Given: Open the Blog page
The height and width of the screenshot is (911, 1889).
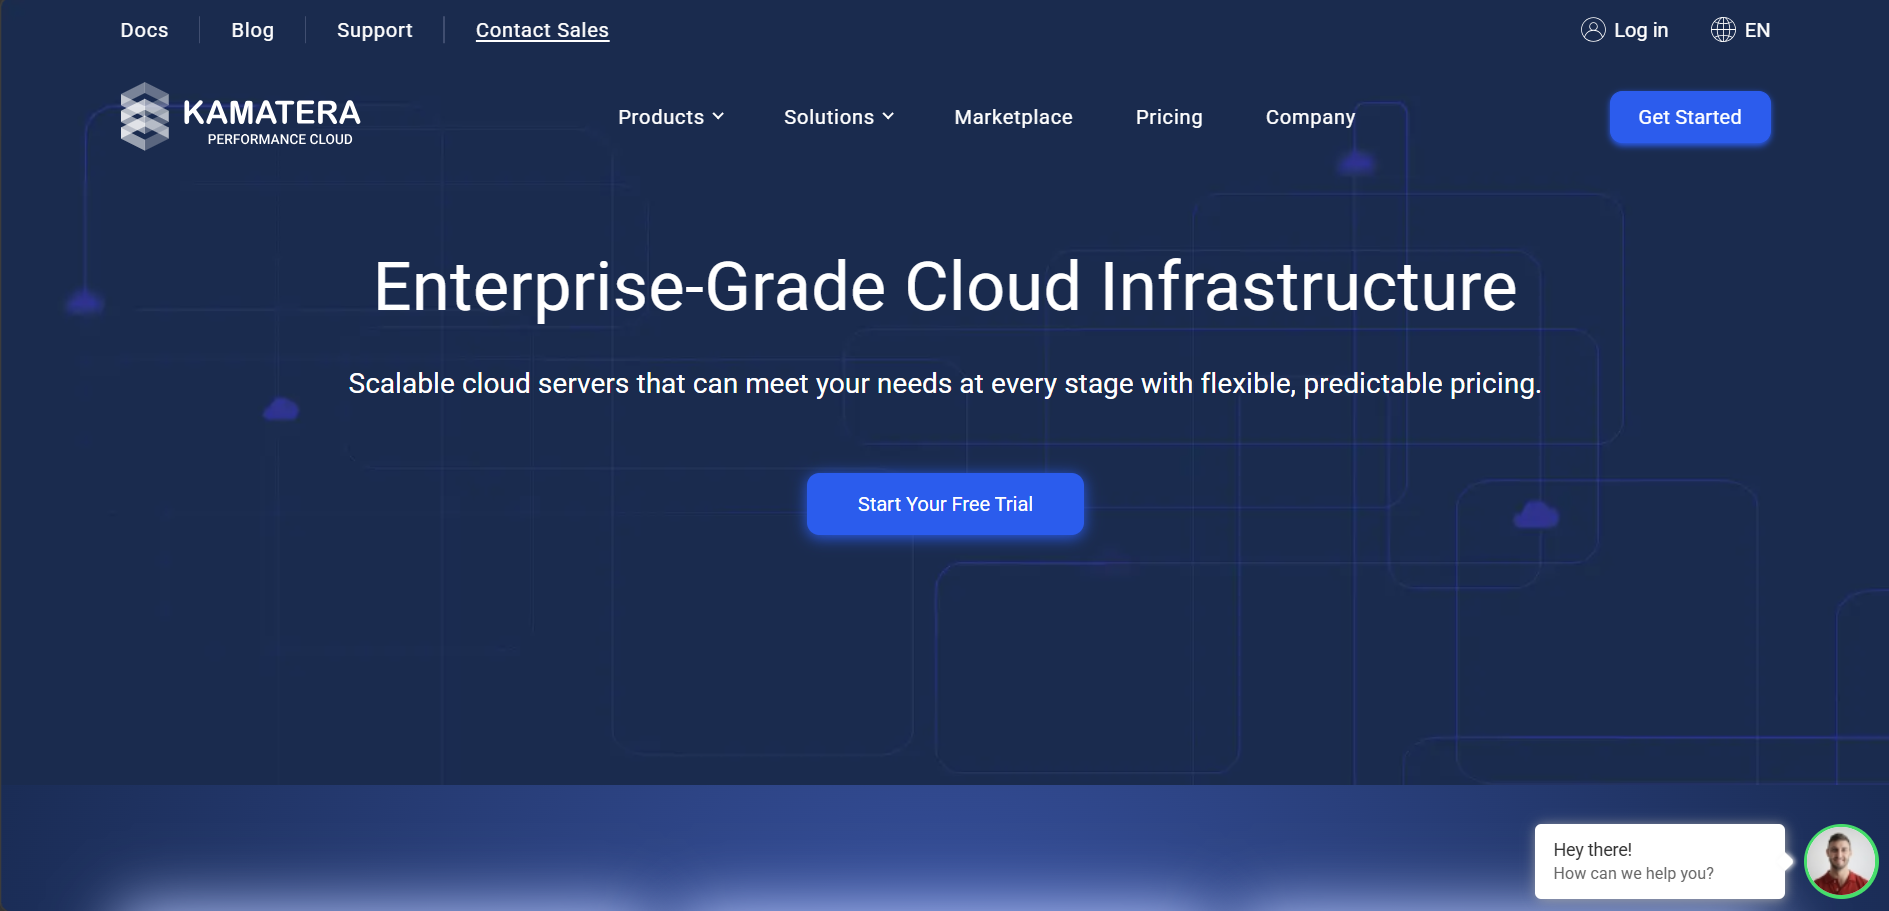Looking at the screenshot, I should (x=252, y=30).
